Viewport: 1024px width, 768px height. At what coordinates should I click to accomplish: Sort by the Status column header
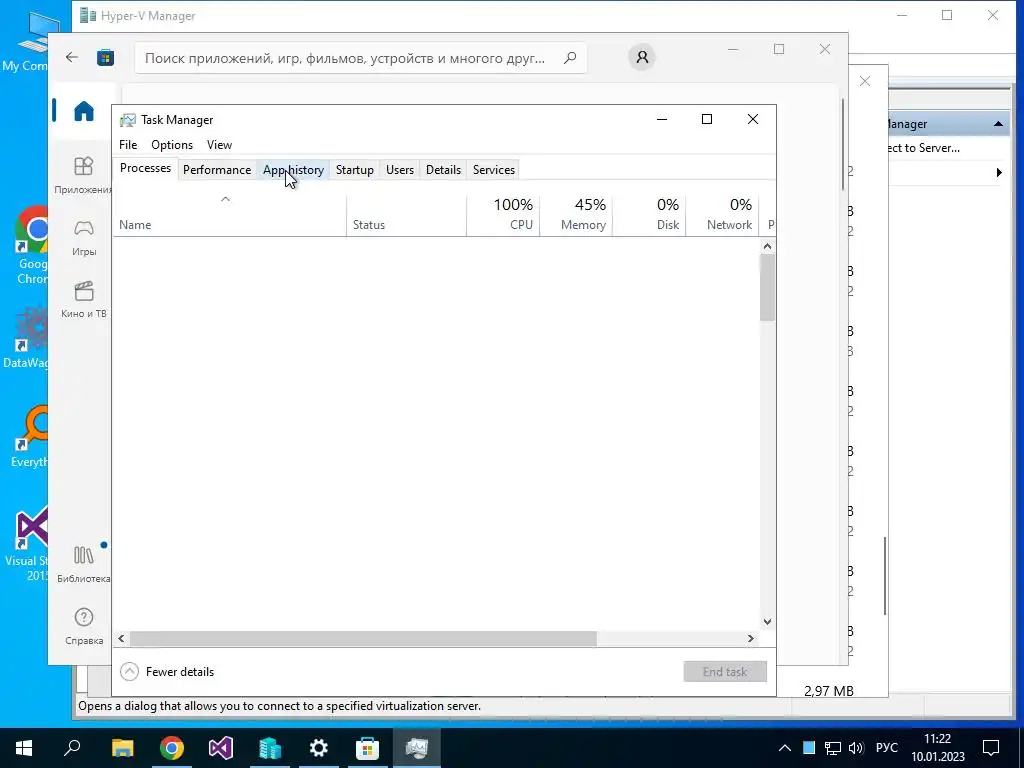point(406,216)
